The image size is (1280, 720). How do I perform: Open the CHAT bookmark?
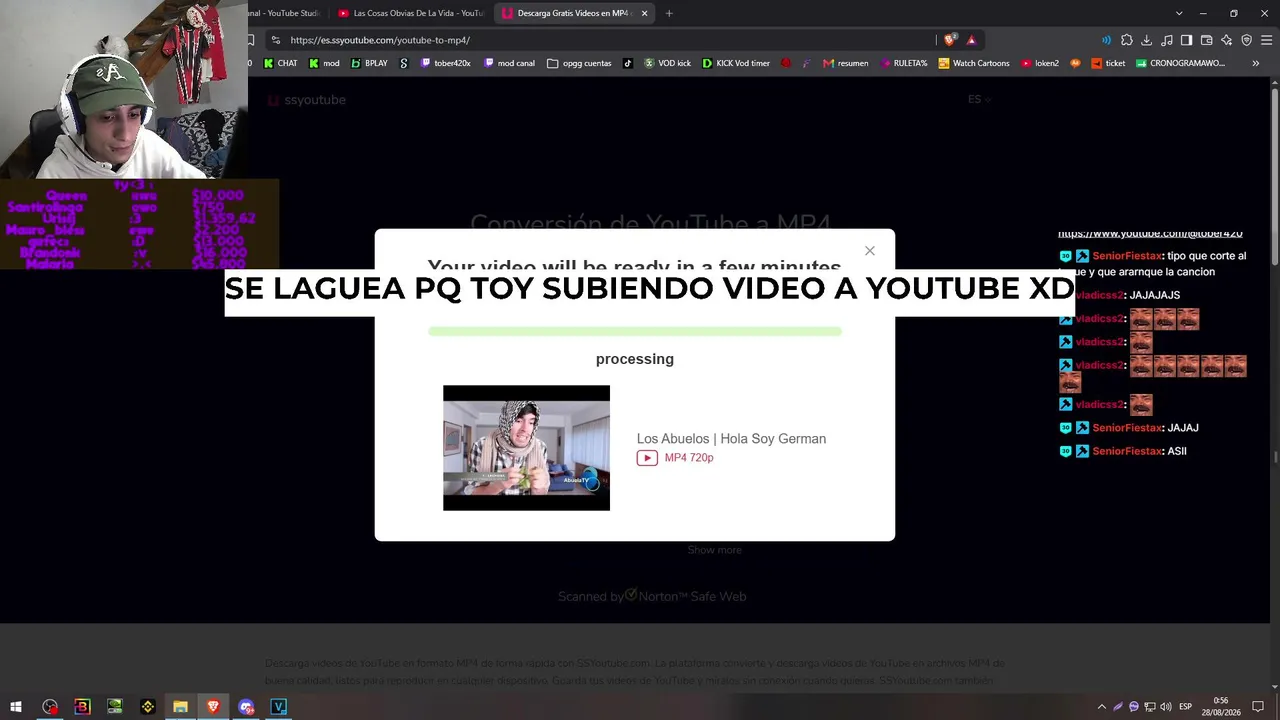point(280,63)
